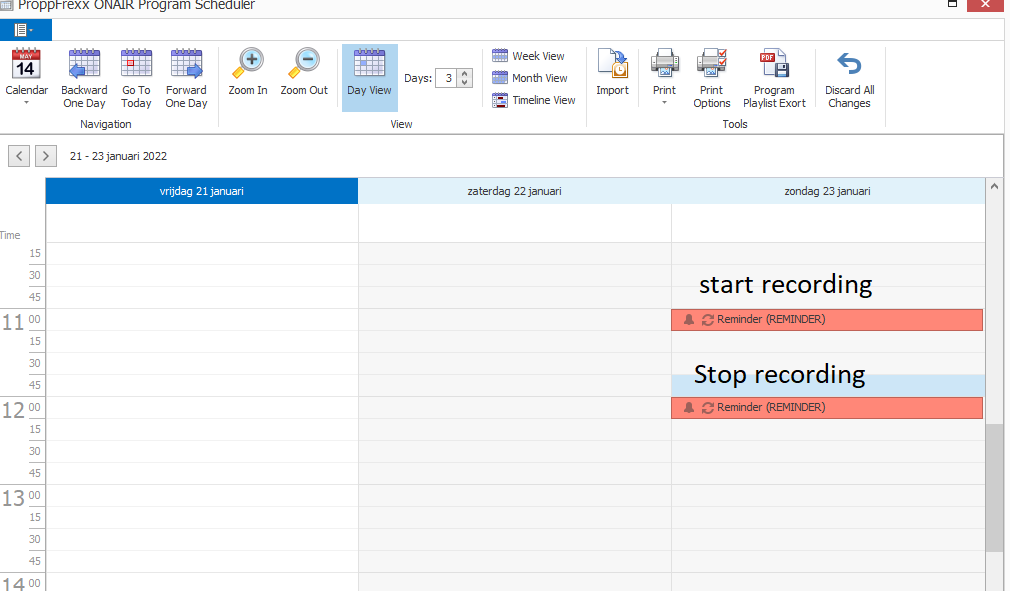Expand the Print dropdown arrow

[x=664, y=103]
